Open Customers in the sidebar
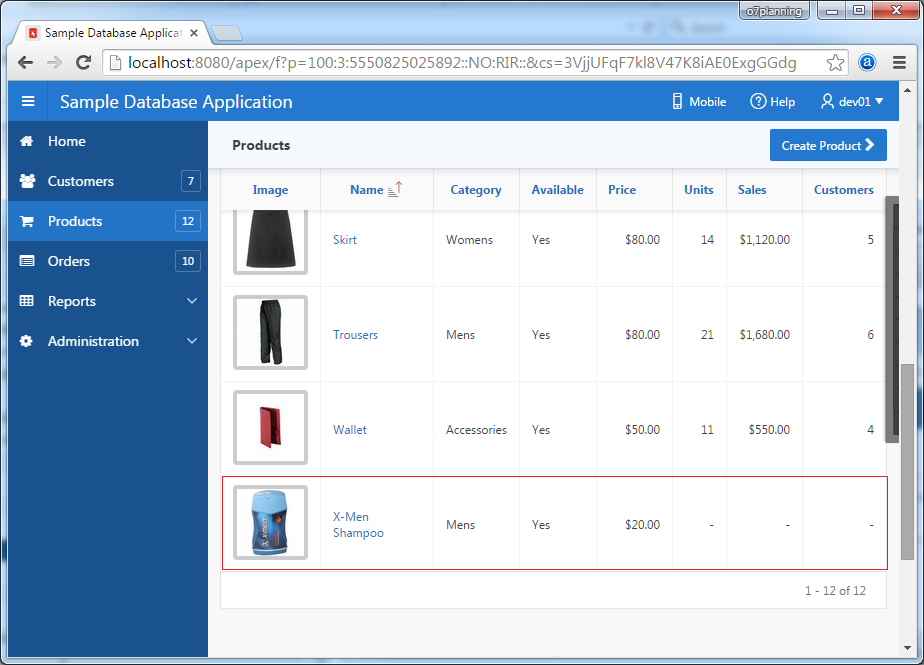The image size is (924, 665). tap(108, 181)
